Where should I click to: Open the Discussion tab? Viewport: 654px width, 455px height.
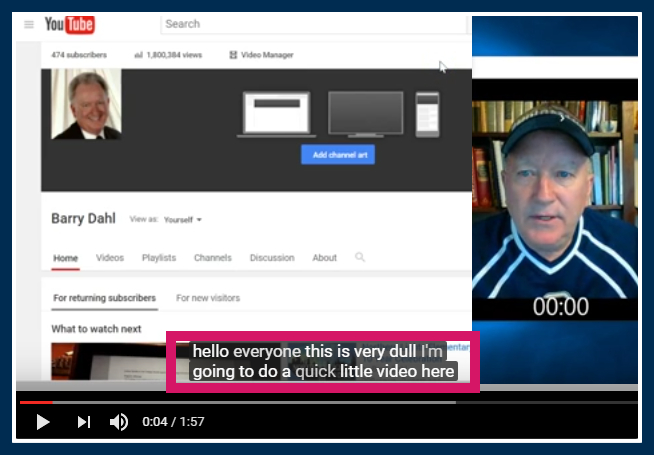click(x=272, y=258)
